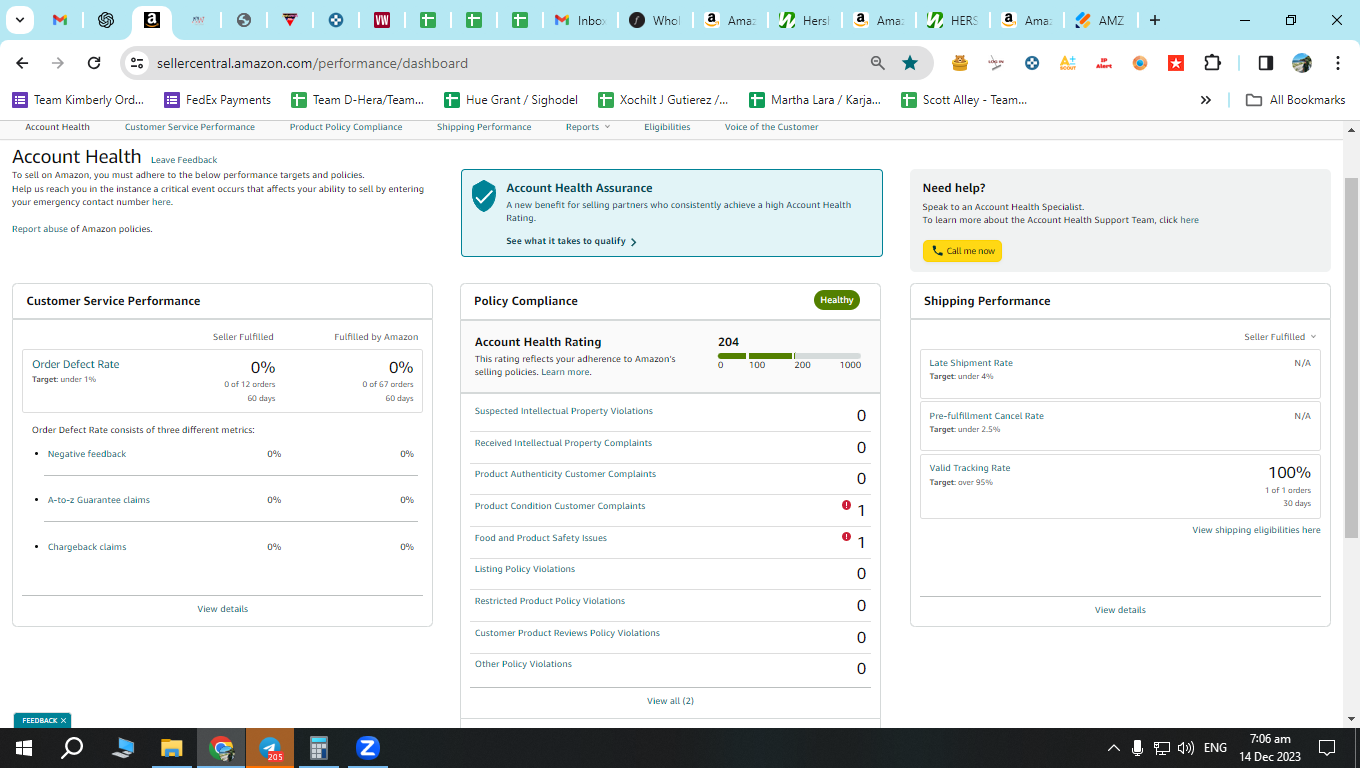1360x768 pixels.
Task: Open the tab search dropdown arrow
Action: point(19,20)
